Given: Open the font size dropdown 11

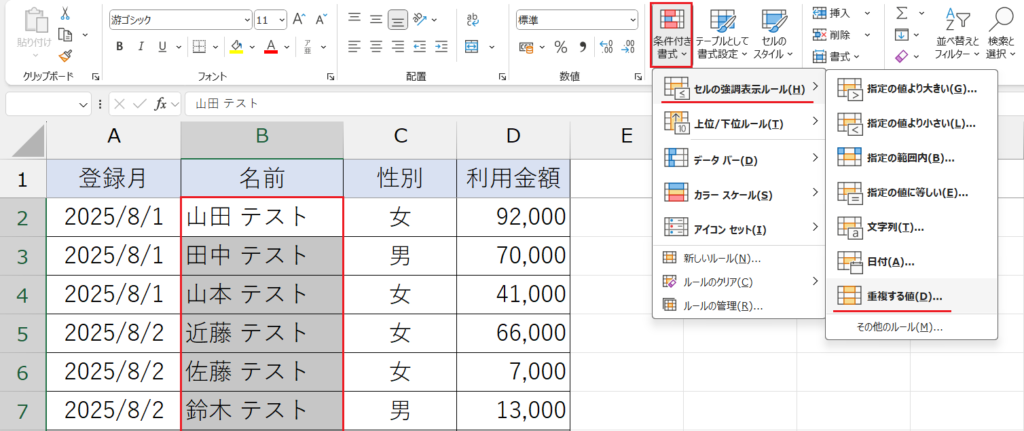Looking at the screenshot, I should [281, 20].
